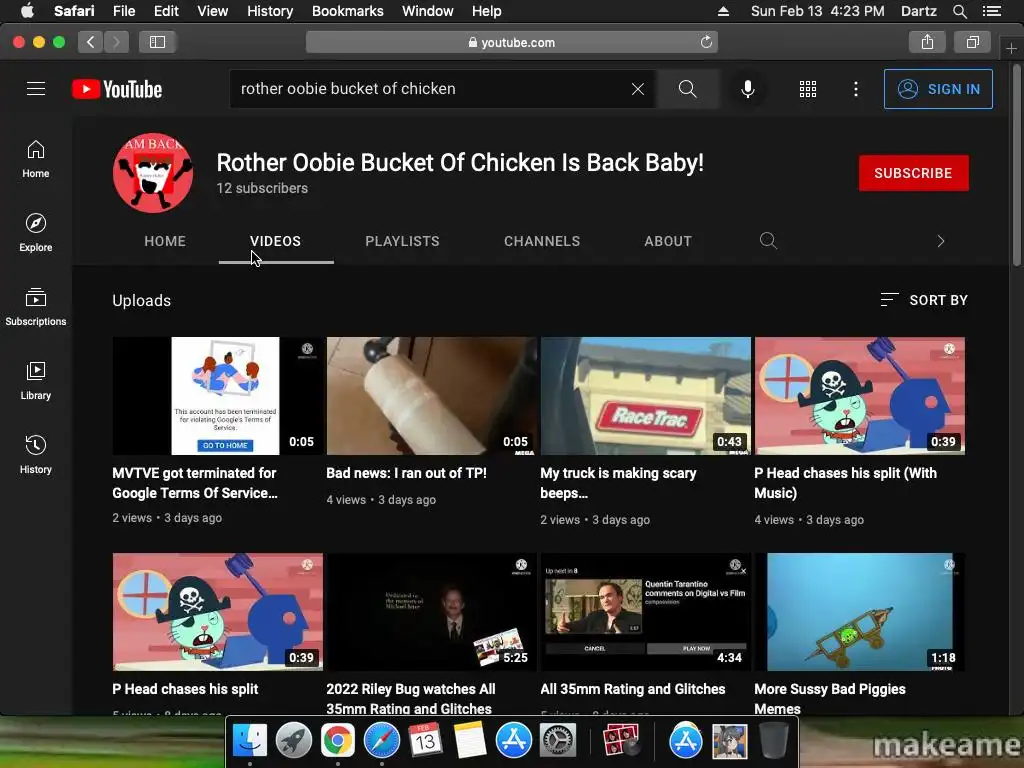This screenshot has width=1024, height=768.
Task: Open Photo Booth from the Dock
Action: tap(620, 741)
